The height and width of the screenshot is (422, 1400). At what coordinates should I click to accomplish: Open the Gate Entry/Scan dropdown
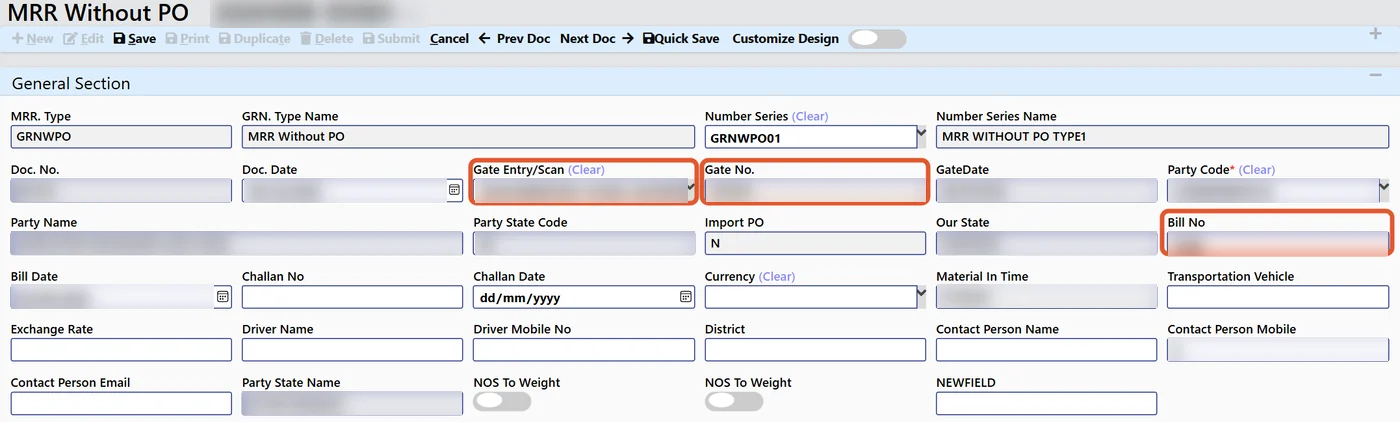click(x=690, y=187)
